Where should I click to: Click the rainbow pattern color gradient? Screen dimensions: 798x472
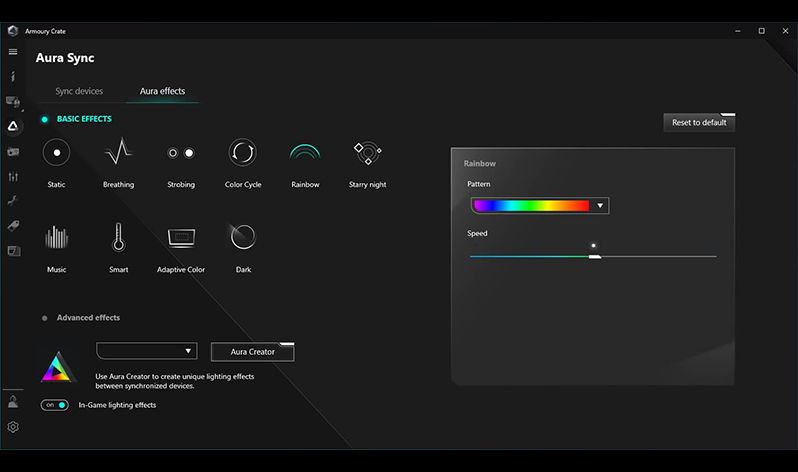point(531,206)
